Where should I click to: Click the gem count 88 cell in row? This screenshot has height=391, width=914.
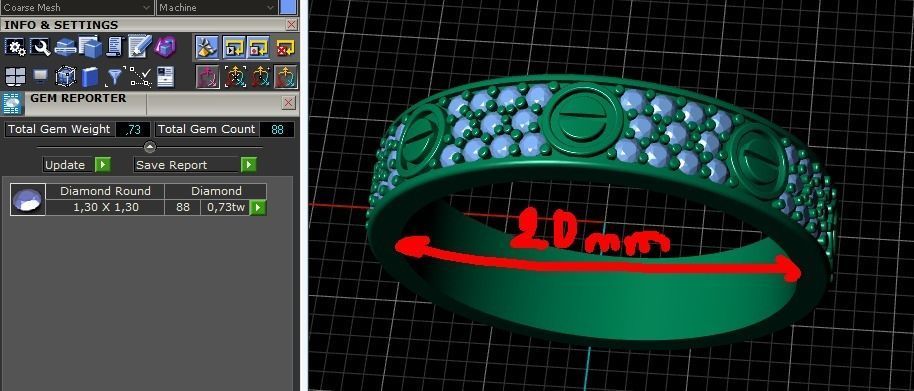tap(183, 207)
